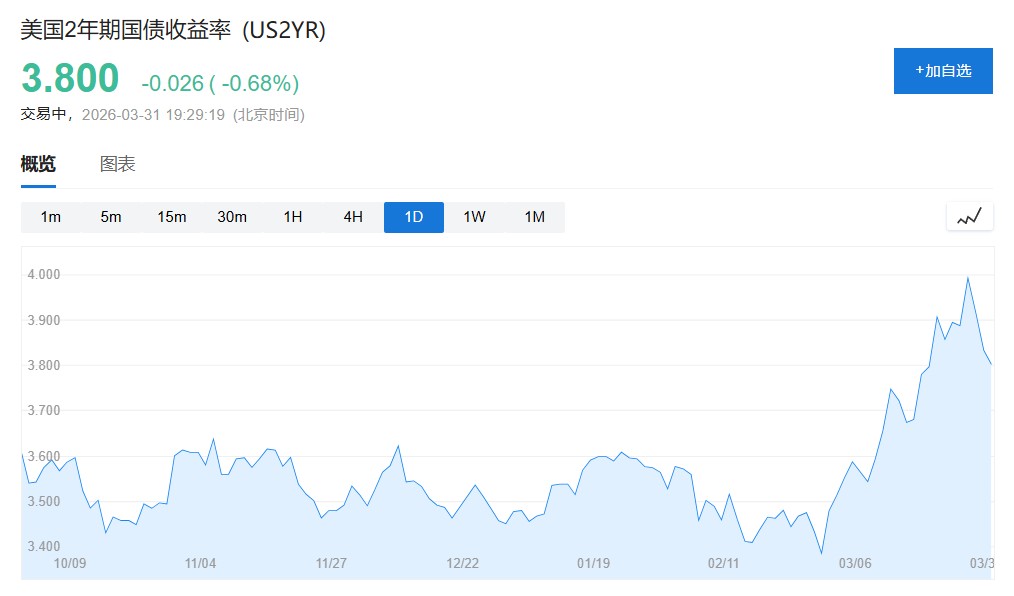Click the line chart type icon

point(969,216)
